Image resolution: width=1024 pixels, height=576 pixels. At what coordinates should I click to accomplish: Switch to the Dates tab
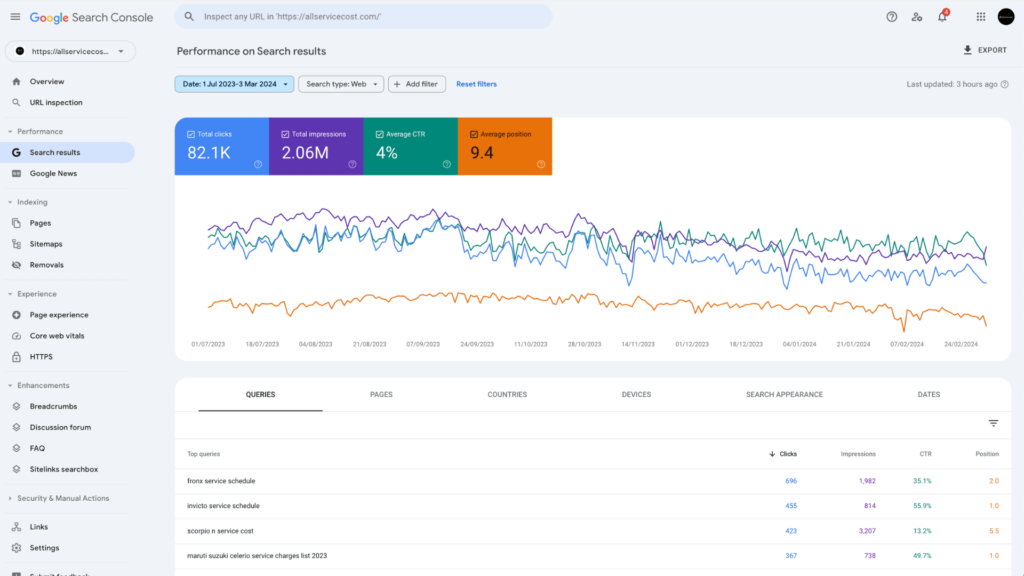tap(929, 394)
